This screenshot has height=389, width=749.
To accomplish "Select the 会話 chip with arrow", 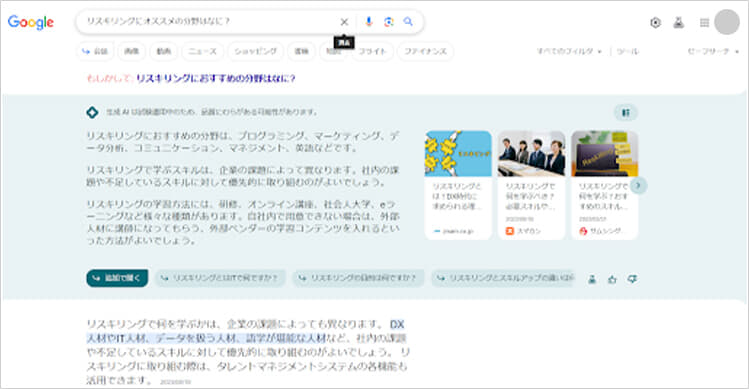I will 95,51.
